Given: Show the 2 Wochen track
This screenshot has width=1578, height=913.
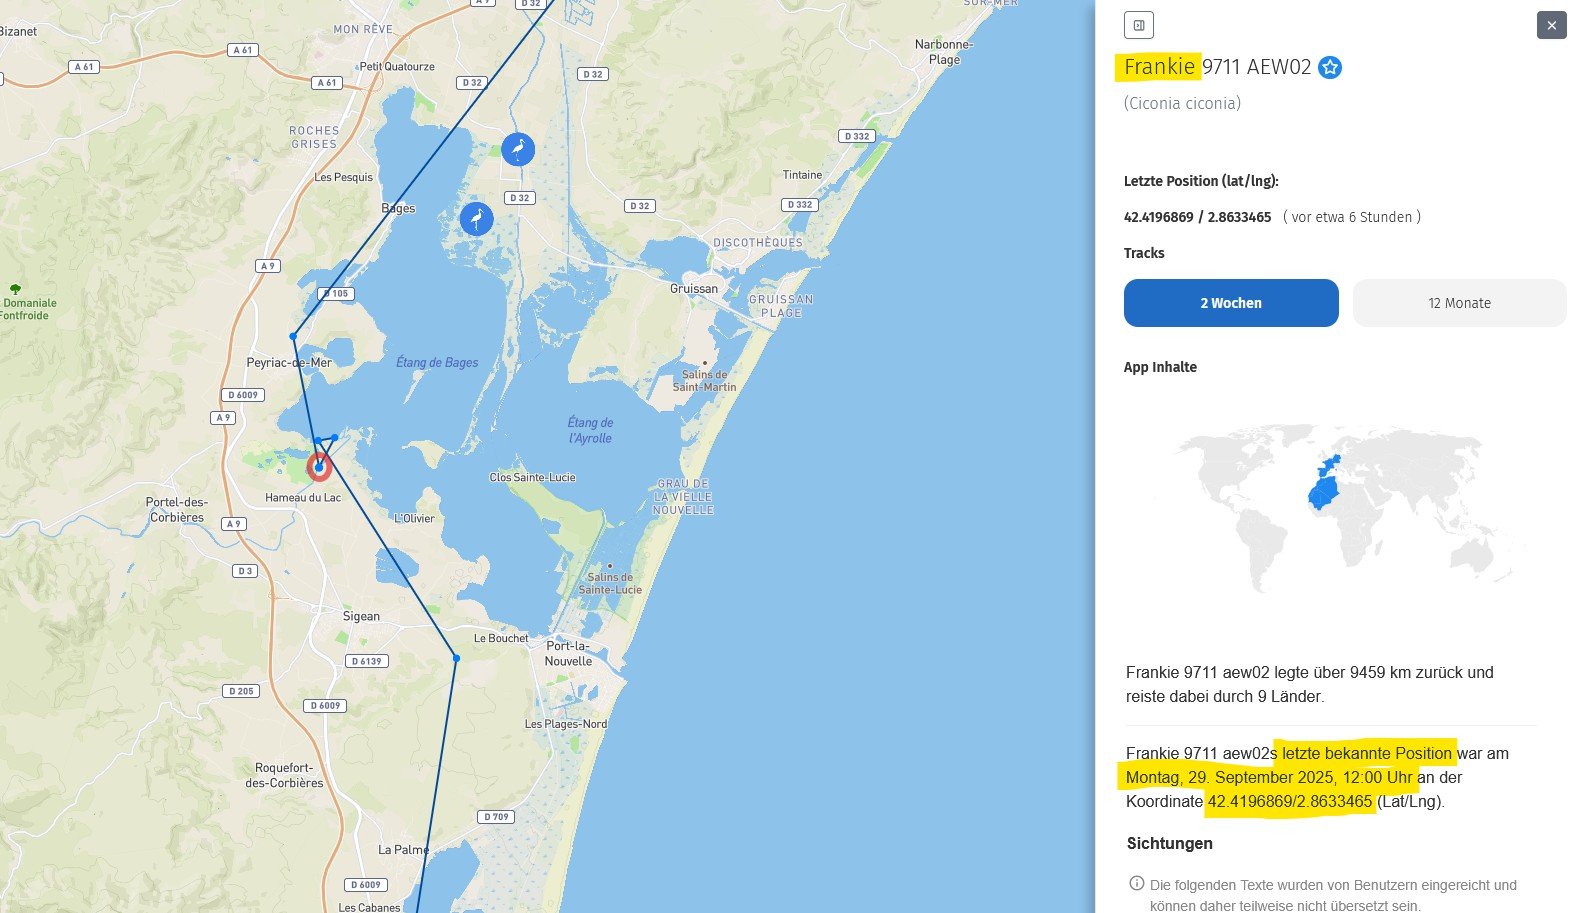Looking at the screenshot, I should click(x=1230, y=303).
